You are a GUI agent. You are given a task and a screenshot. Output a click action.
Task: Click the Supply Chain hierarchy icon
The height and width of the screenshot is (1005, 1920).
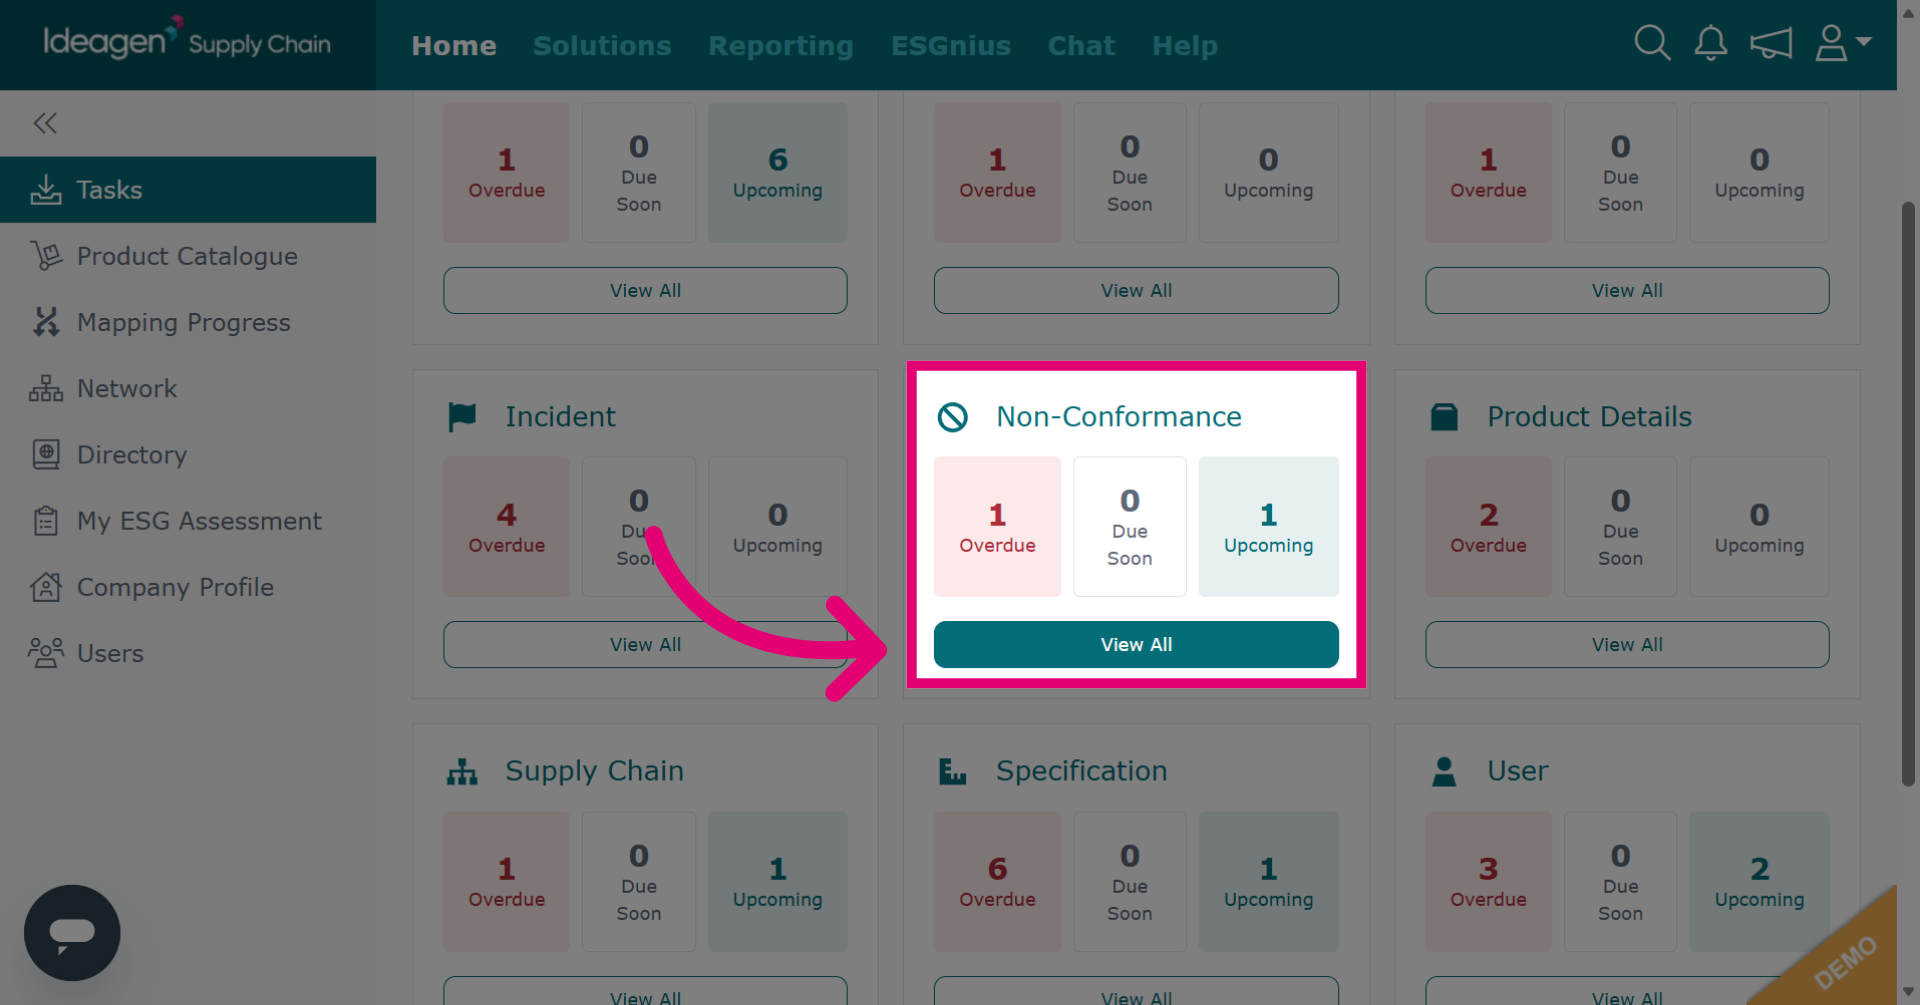[x=462, y=771]
